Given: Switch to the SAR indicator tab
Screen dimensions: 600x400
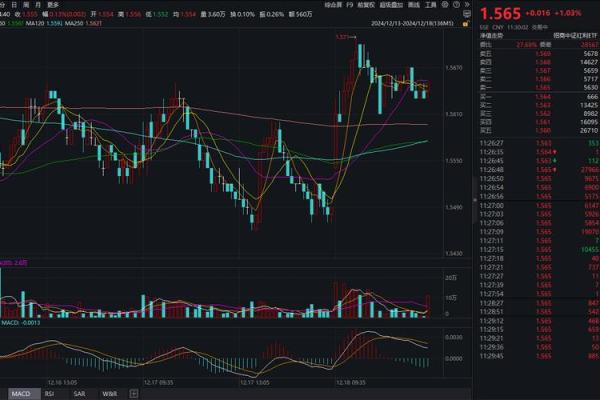Looking at the screenshot, I should click(x=79, y=393).
